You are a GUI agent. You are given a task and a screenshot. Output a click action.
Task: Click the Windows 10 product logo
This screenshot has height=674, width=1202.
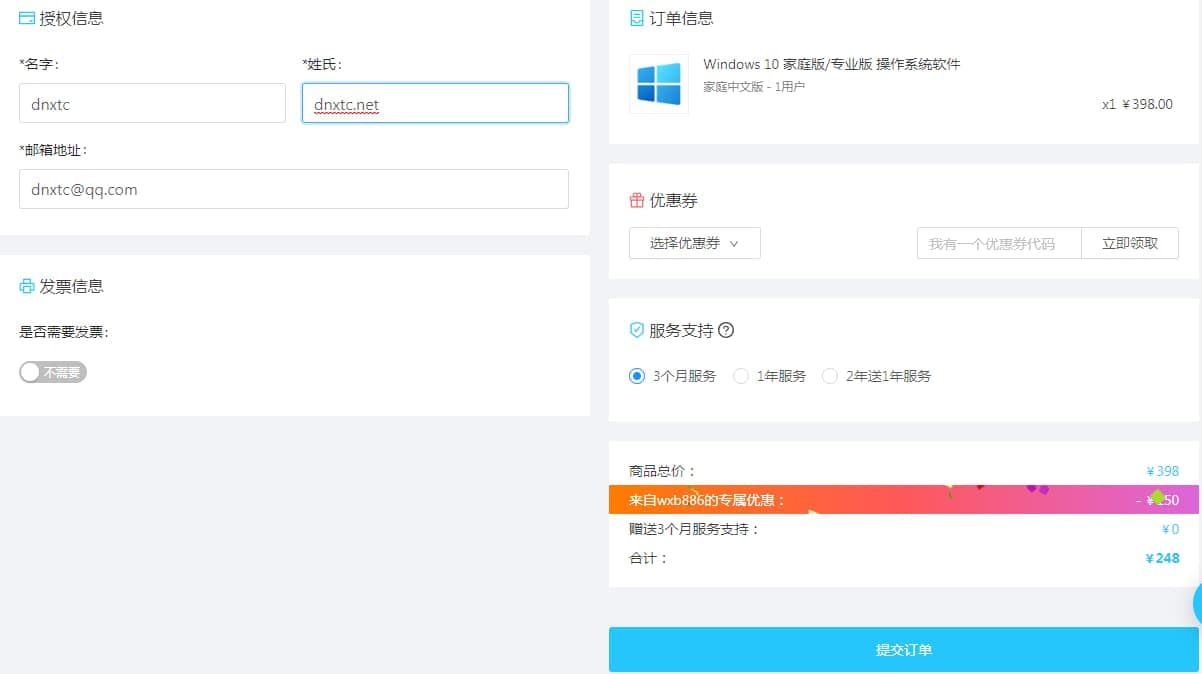click(658, 83)
